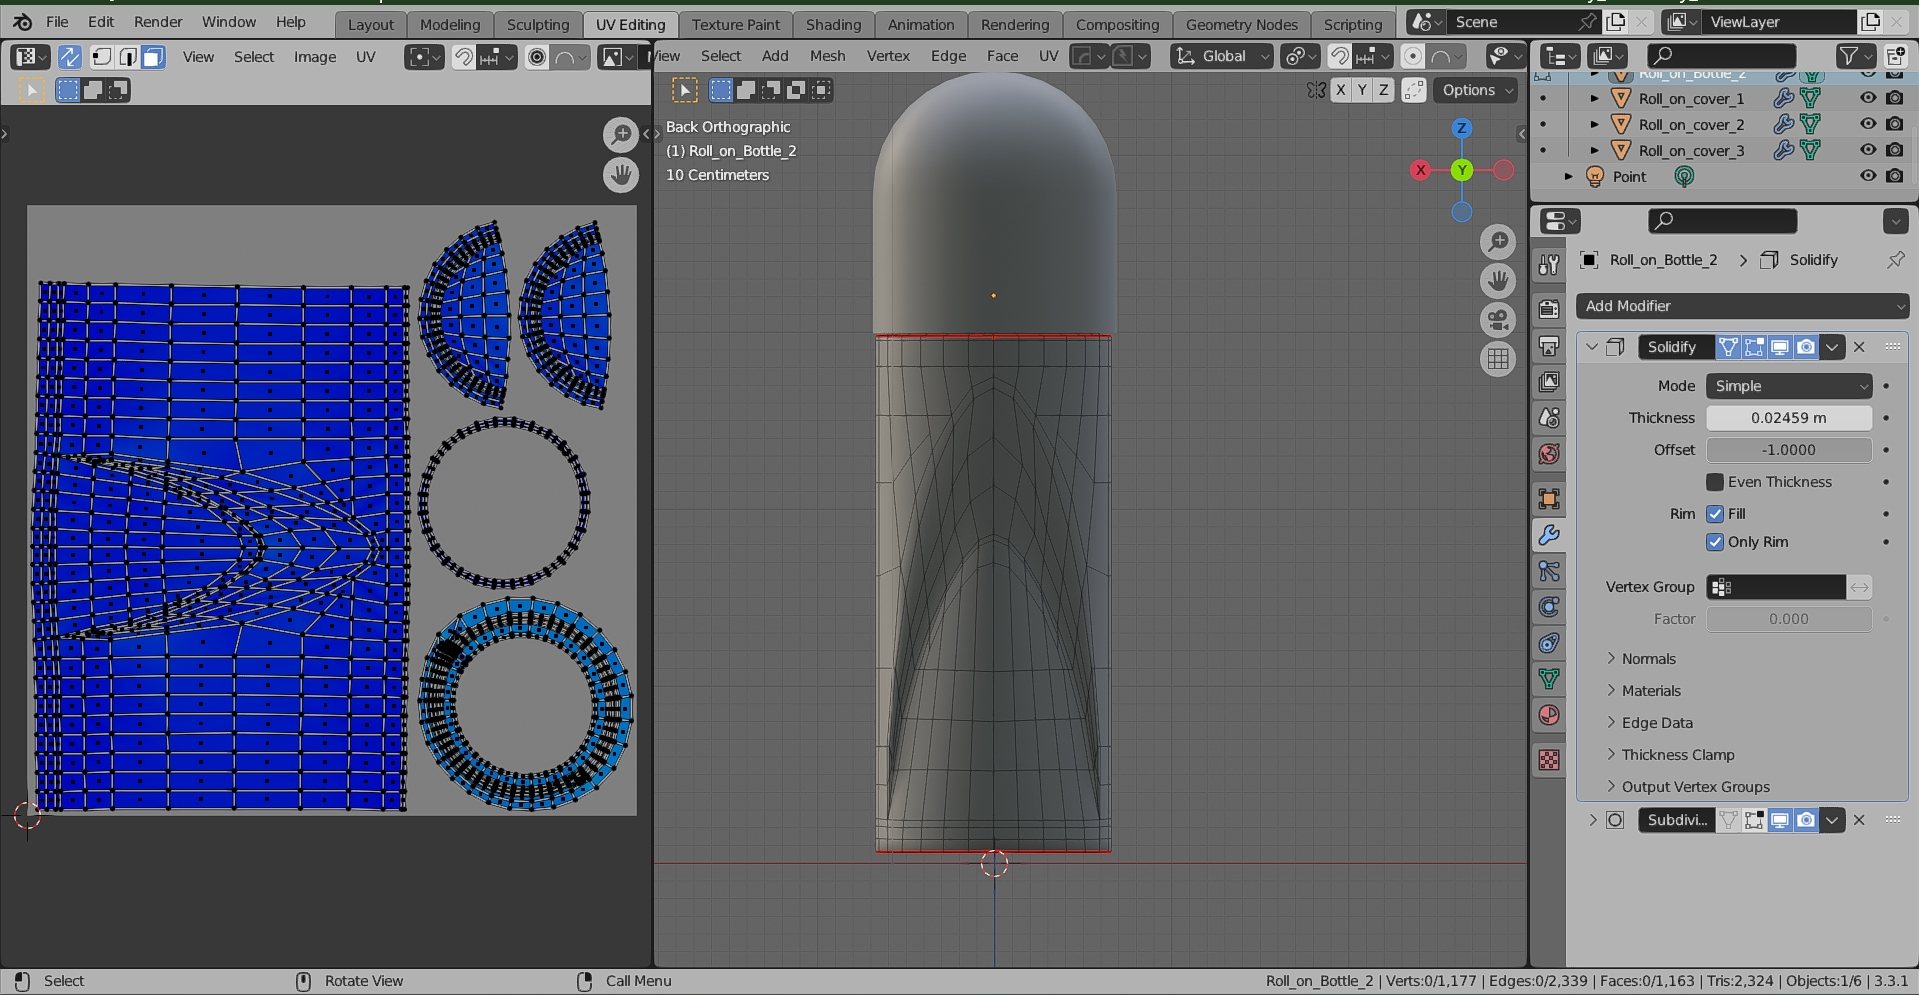Toggle UV sync selection icon
Image resolution: width=1919 pixels, height=995 pixels.
point(69,57)
